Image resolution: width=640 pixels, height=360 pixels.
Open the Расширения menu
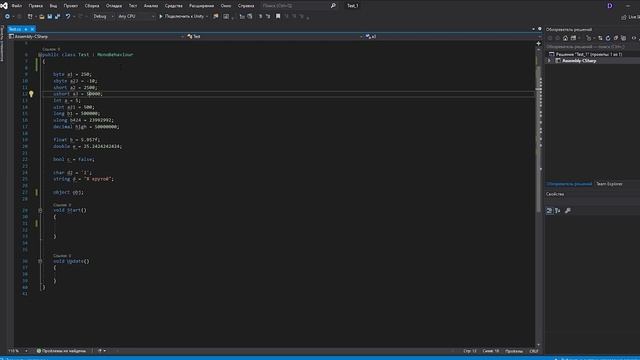[x=202, y=6]
